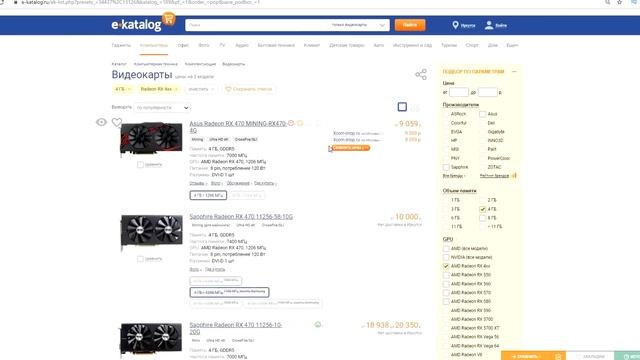The width and height of the screenshot is (640, 360).
Task: Click the share icon next to Видеокарты heading
Action: click(421, 74)
